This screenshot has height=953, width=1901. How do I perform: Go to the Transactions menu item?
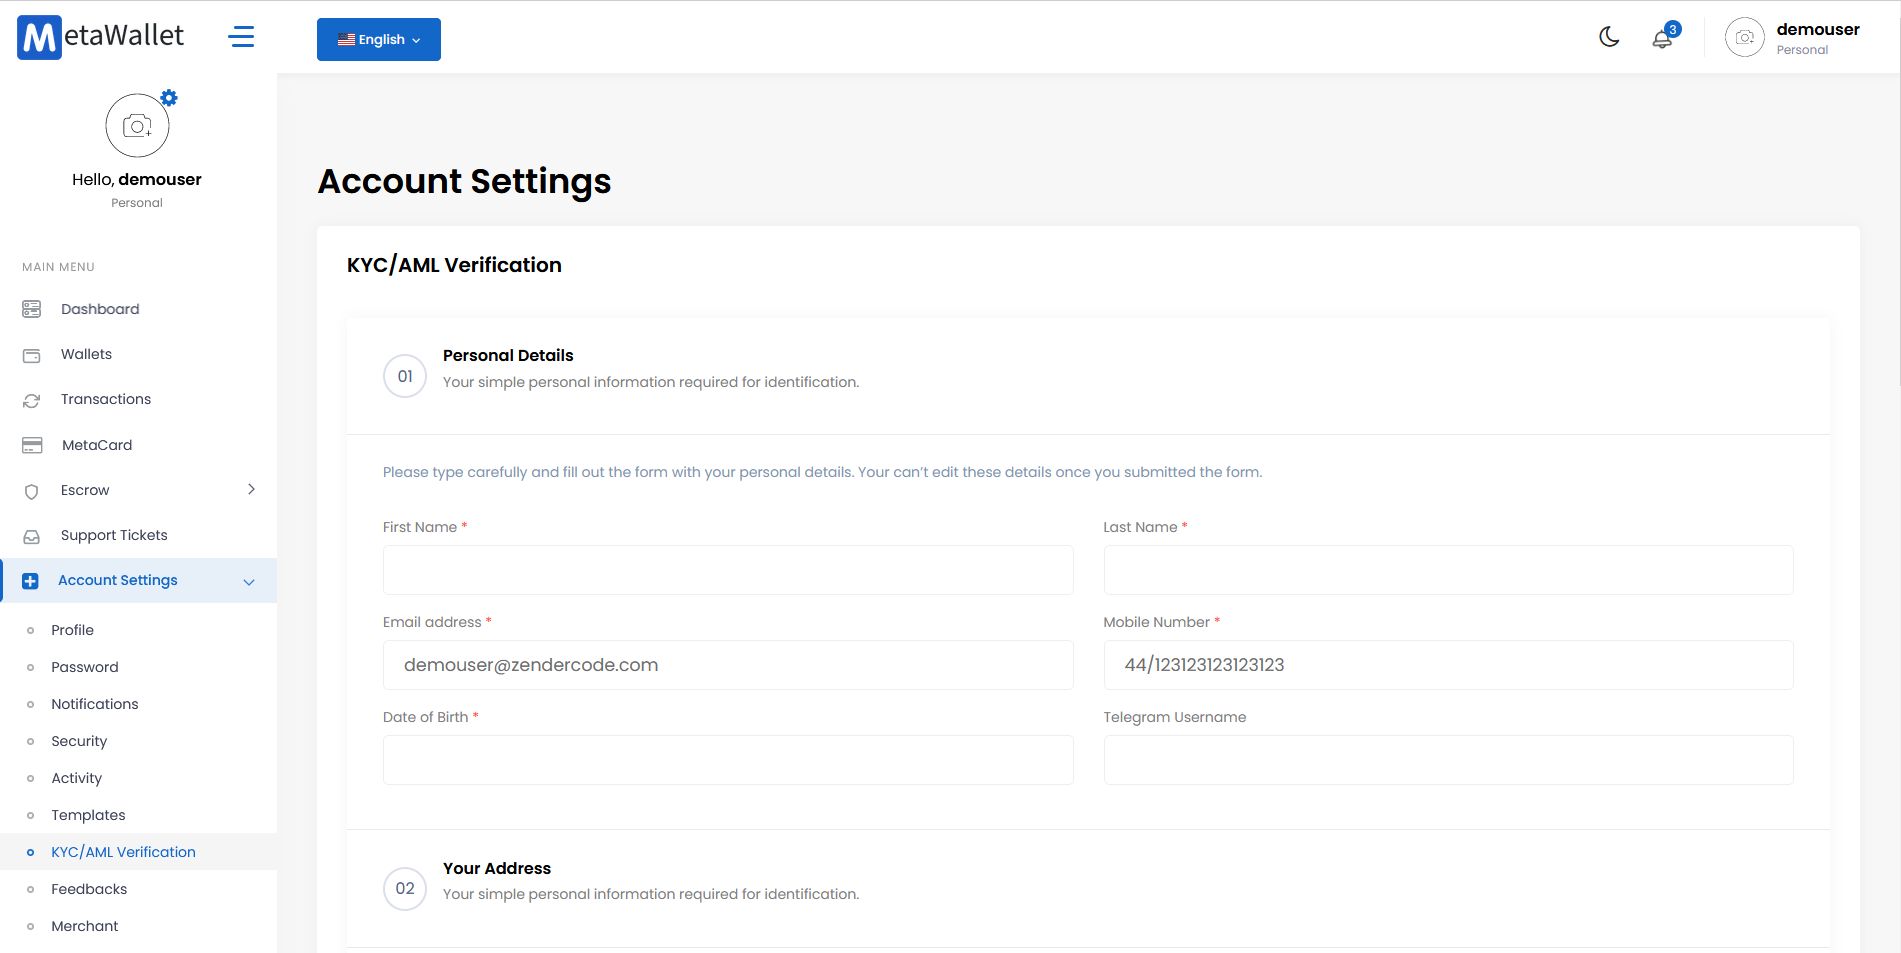point(105,399)
